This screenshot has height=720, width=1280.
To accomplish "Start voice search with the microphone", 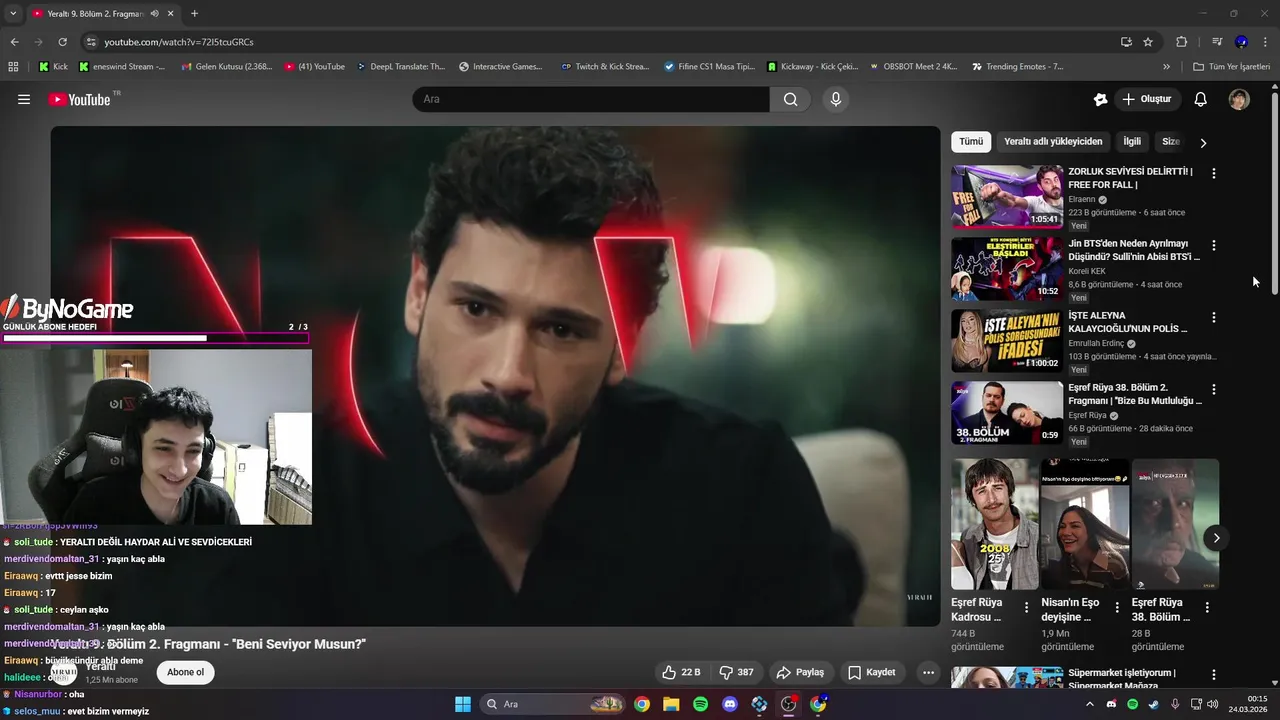I will (836, 99).
